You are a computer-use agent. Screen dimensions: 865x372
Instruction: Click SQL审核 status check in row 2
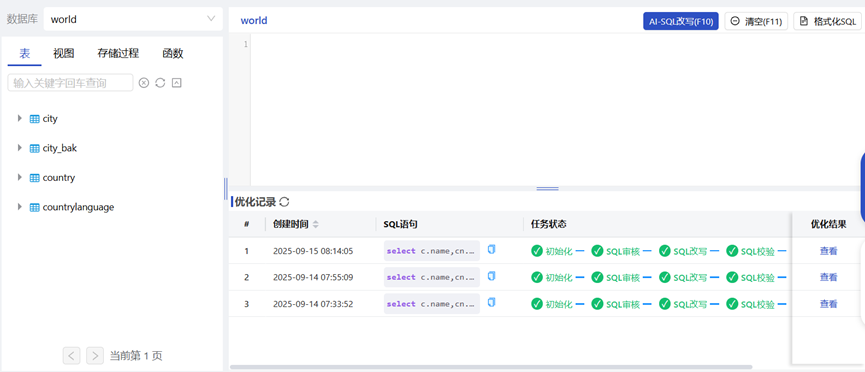tap(597, 277)
